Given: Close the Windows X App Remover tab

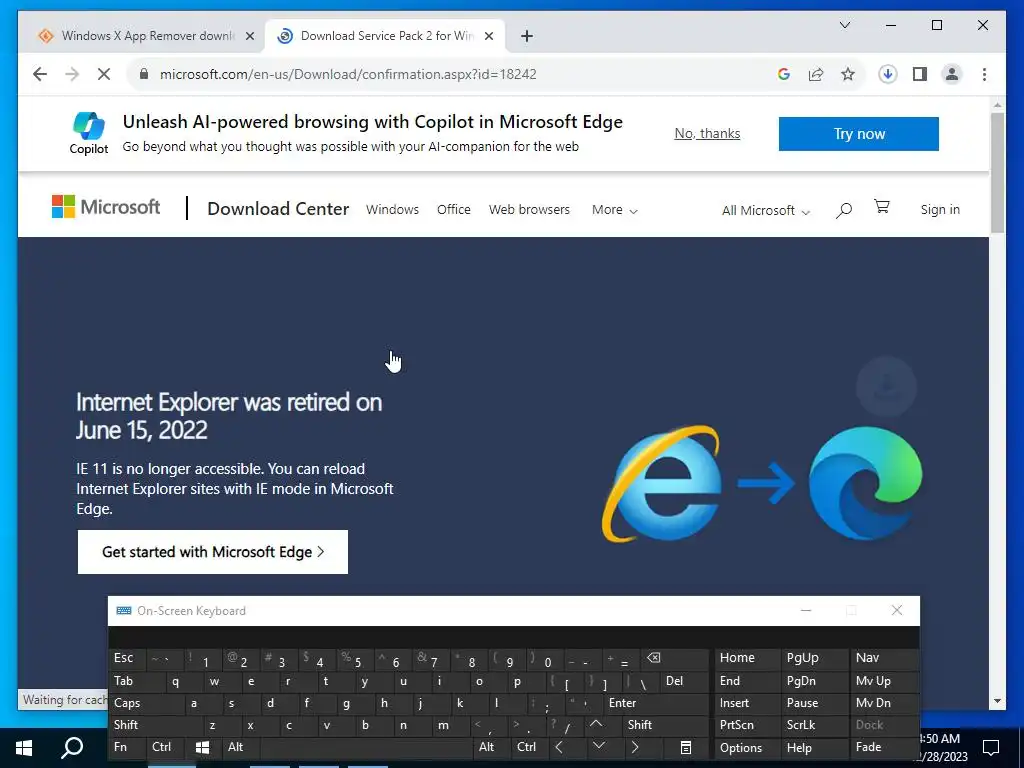Looking at the screenshot, I should click(249, 36).
